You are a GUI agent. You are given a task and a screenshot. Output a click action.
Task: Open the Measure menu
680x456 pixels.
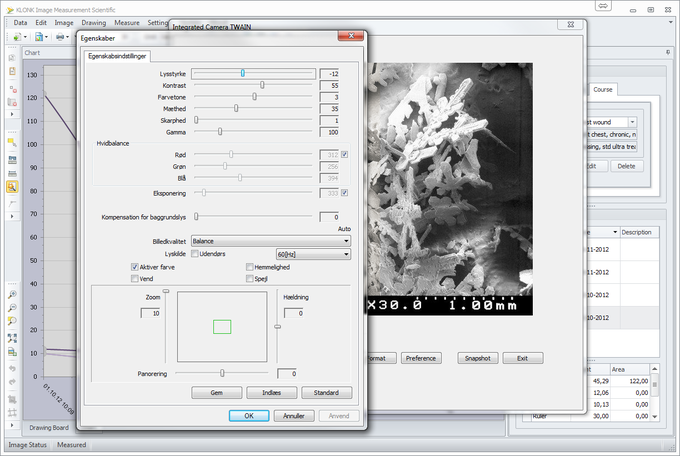(127, 23)
